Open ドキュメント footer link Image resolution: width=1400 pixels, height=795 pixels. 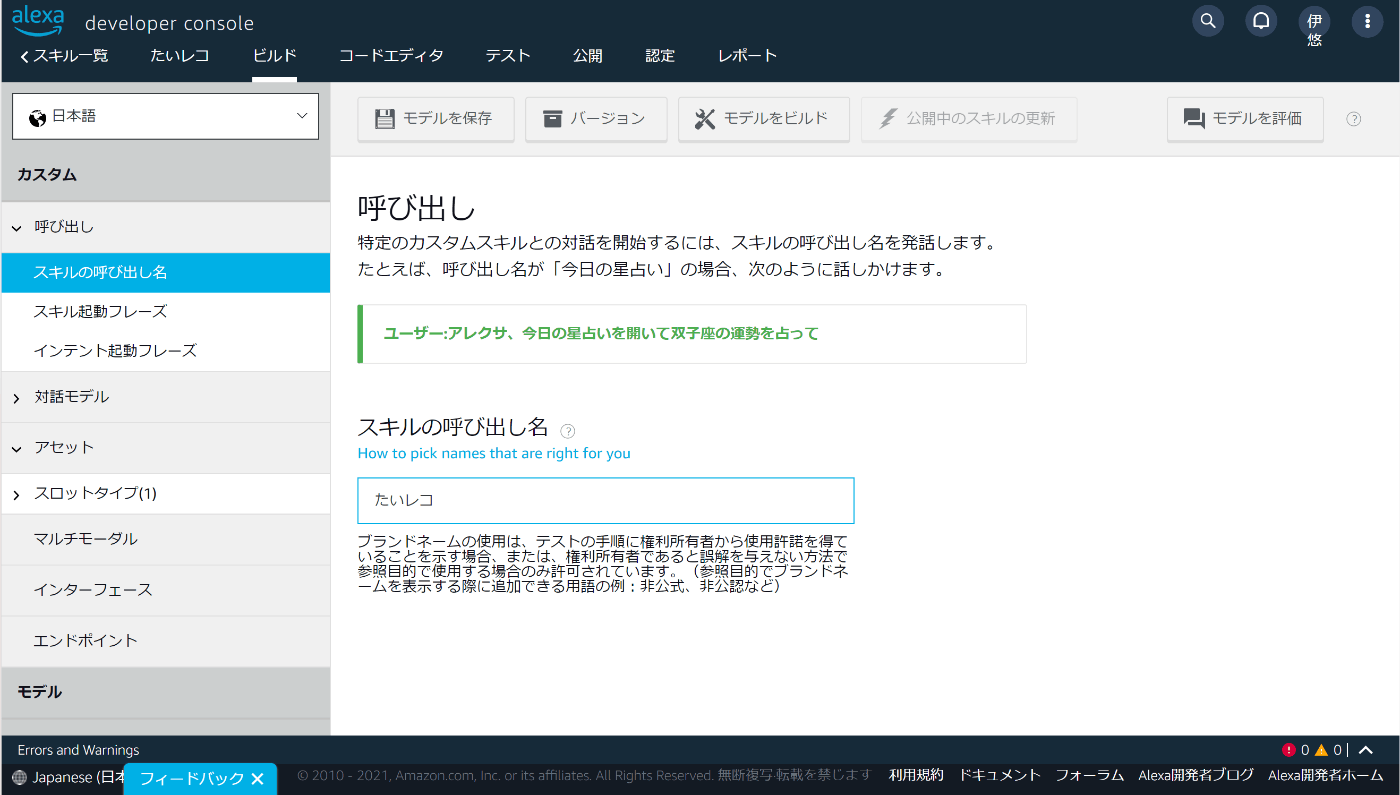click(999, 775)
